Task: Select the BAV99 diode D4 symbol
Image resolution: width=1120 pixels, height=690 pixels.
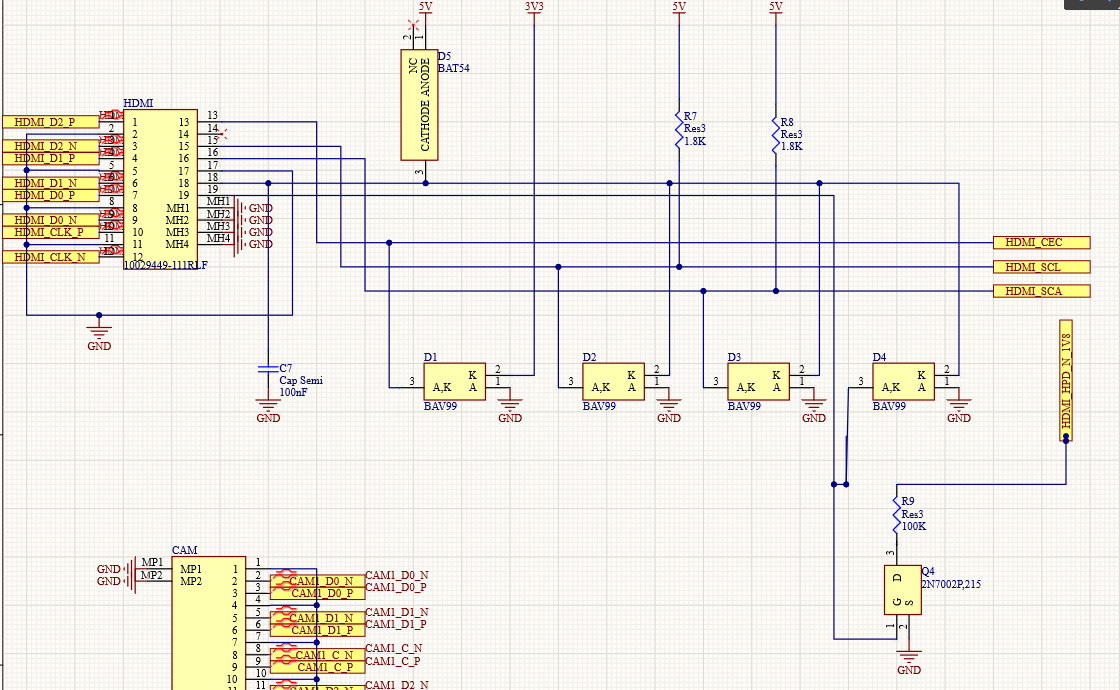Action: click(x=903, y=380)
